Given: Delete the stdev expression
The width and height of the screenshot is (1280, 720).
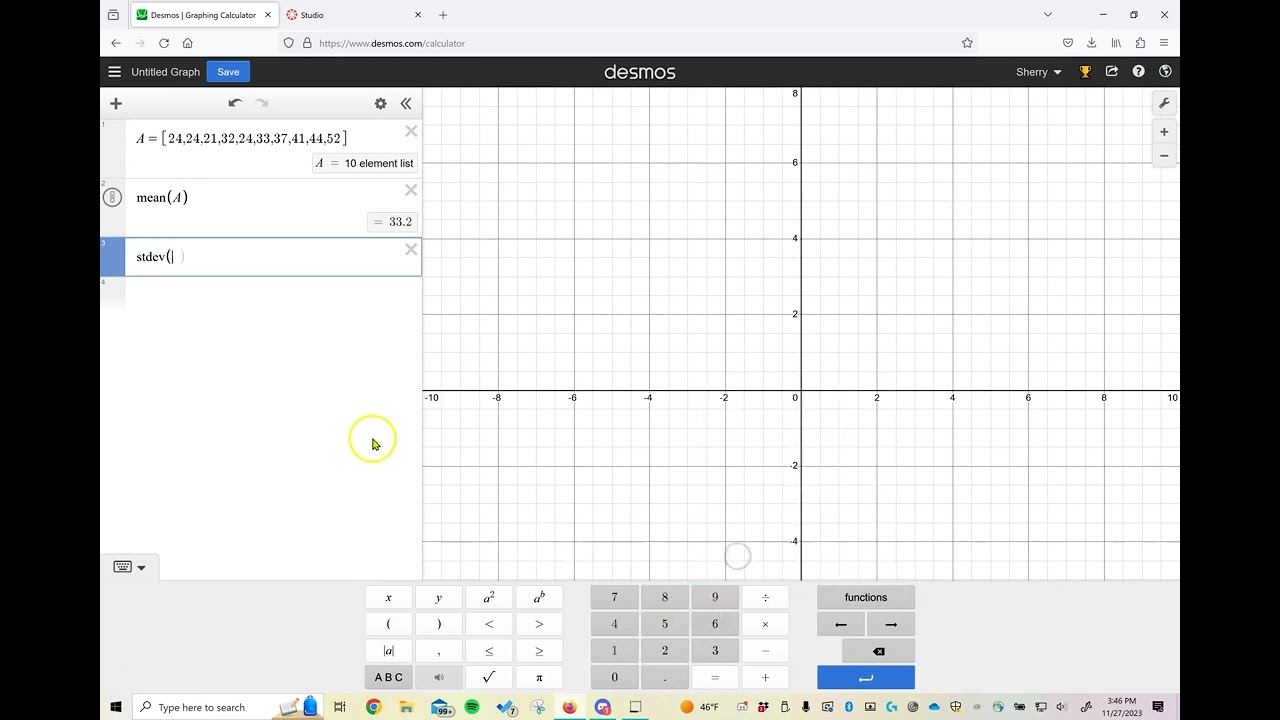Looking at the screenshot, I should click(411, 250).
